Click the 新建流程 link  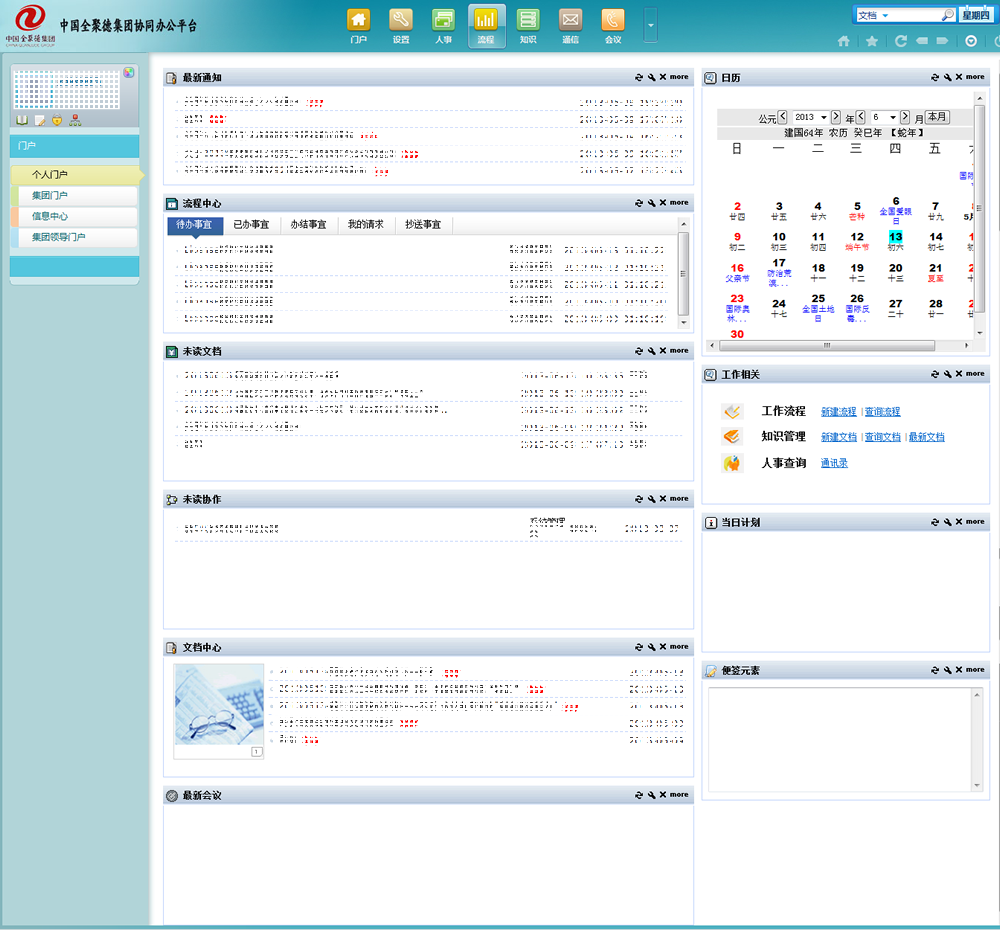click(838, 412)
